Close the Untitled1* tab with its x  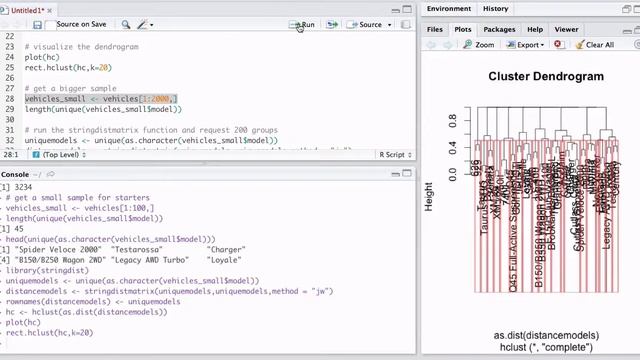pyautogui.click(x=50, y=10)
